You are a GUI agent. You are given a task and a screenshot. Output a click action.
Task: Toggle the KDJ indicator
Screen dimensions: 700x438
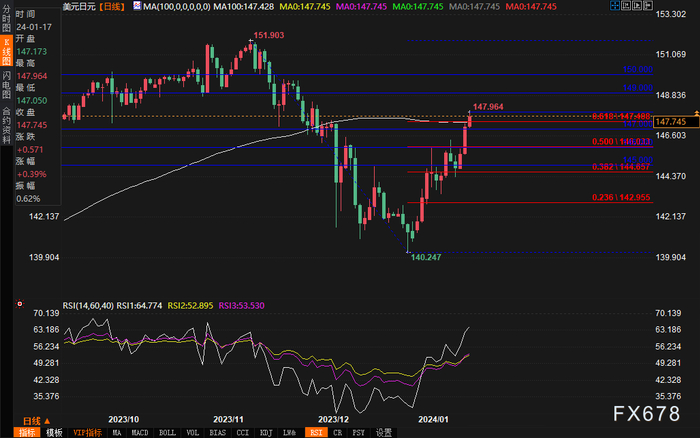click(x=266, y=433)
